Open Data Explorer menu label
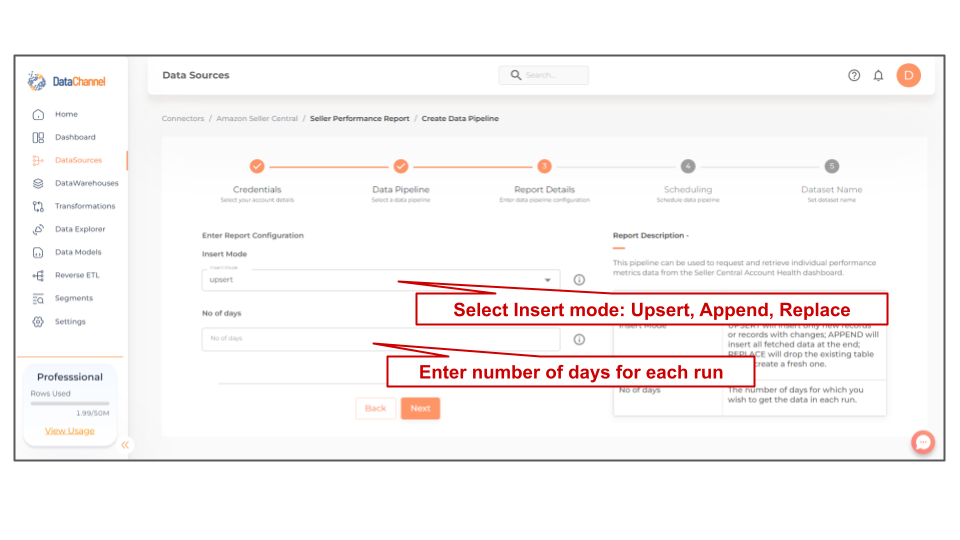 (80, 229)
